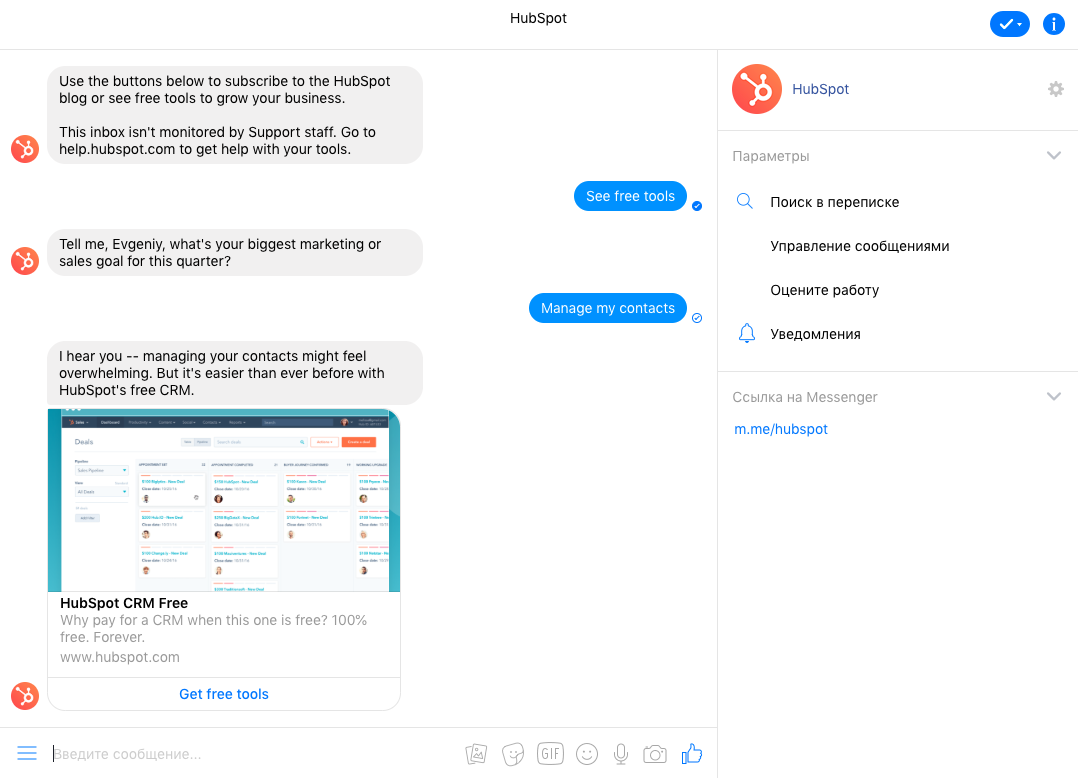Click the search magnifier icon
The width and height of the screenshot is (1078, 778).
click(745, 201)
